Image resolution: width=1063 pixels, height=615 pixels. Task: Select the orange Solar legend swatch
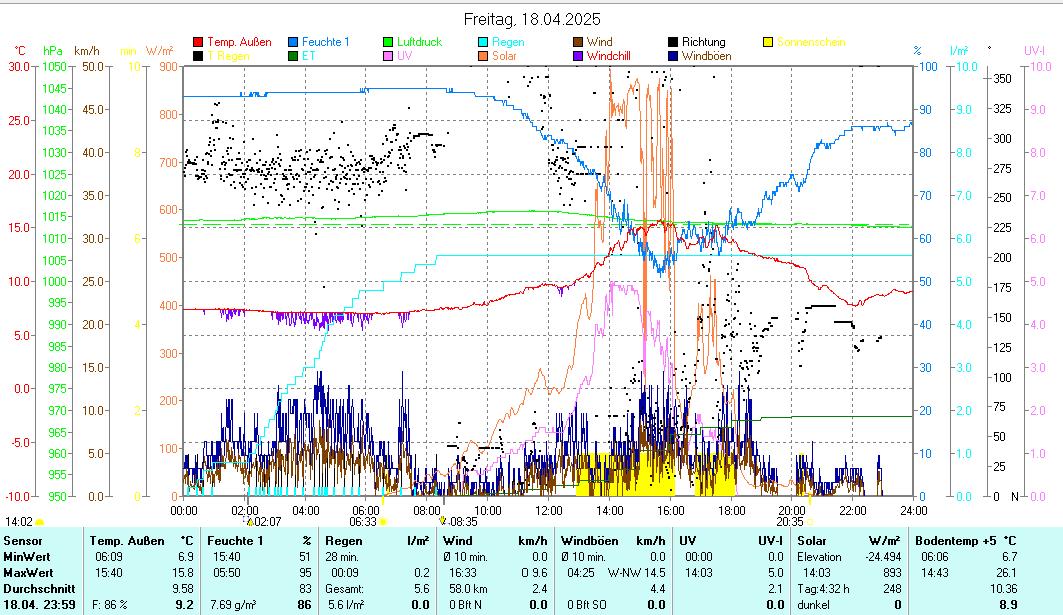coord(484,57)
